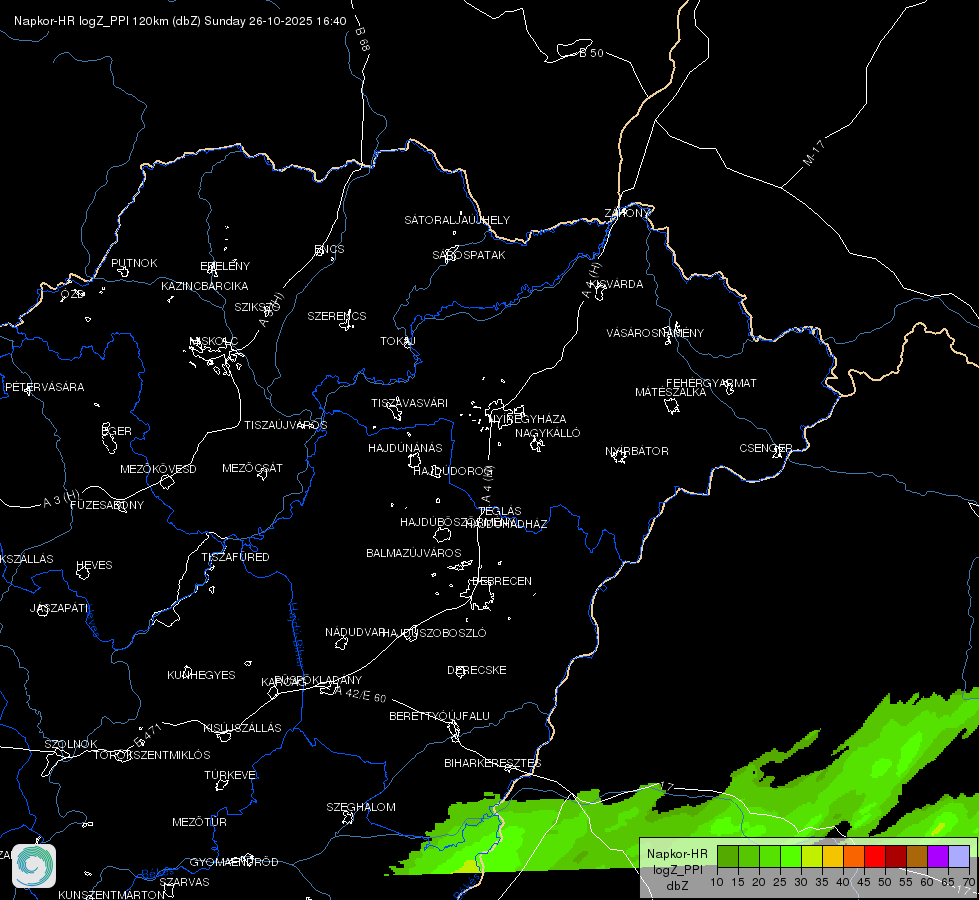
Task: Select the KUNSZENTMÁRTON label
Action: (x=112, y=895)
